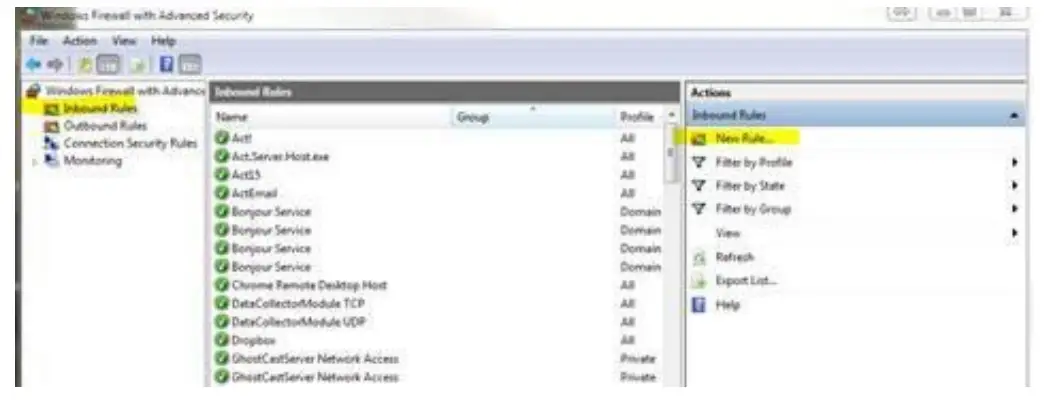Select the Outbound Rules tree icon
1054x416 pixels.
tap(52, 126)
